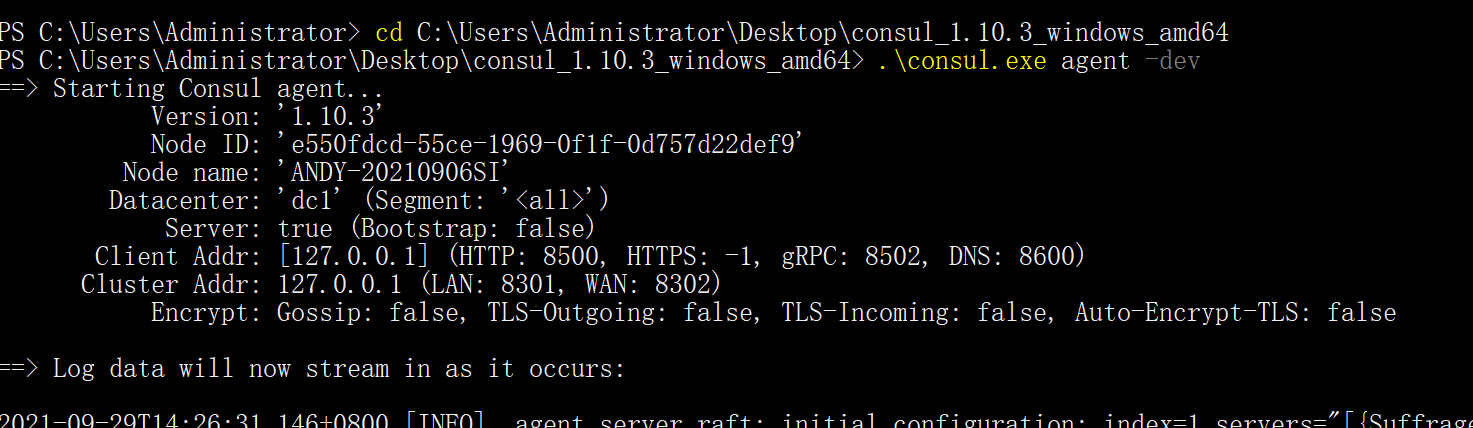Click the 'Server: true' value
This screenshot has width=1473, height=428.
[304, 229]
